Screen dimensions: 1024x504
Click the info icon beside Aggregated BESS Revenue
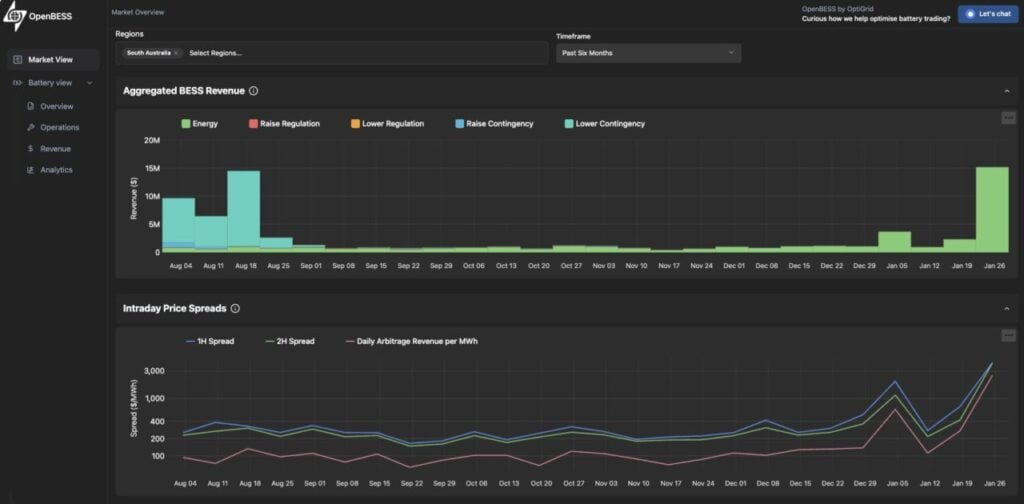pyautogui.click(x=254, y=91)
